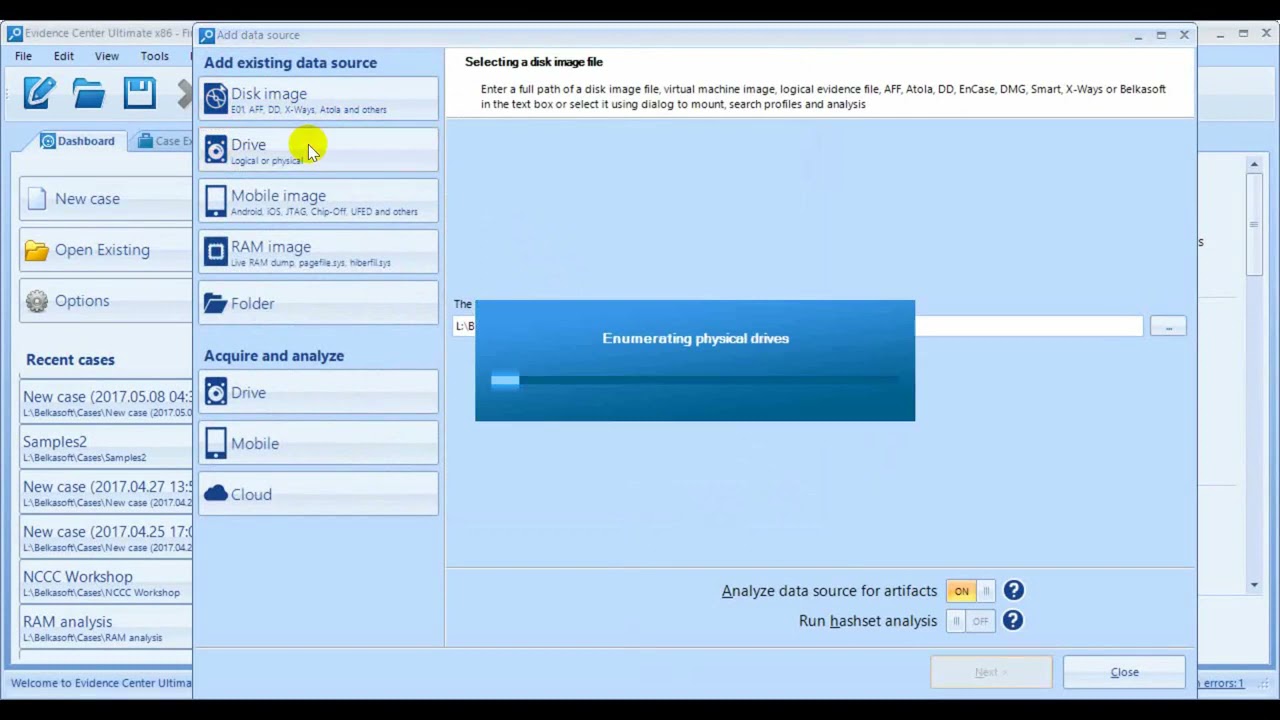Open recent case "New case (2017.05.08"

tap(106, 403)
